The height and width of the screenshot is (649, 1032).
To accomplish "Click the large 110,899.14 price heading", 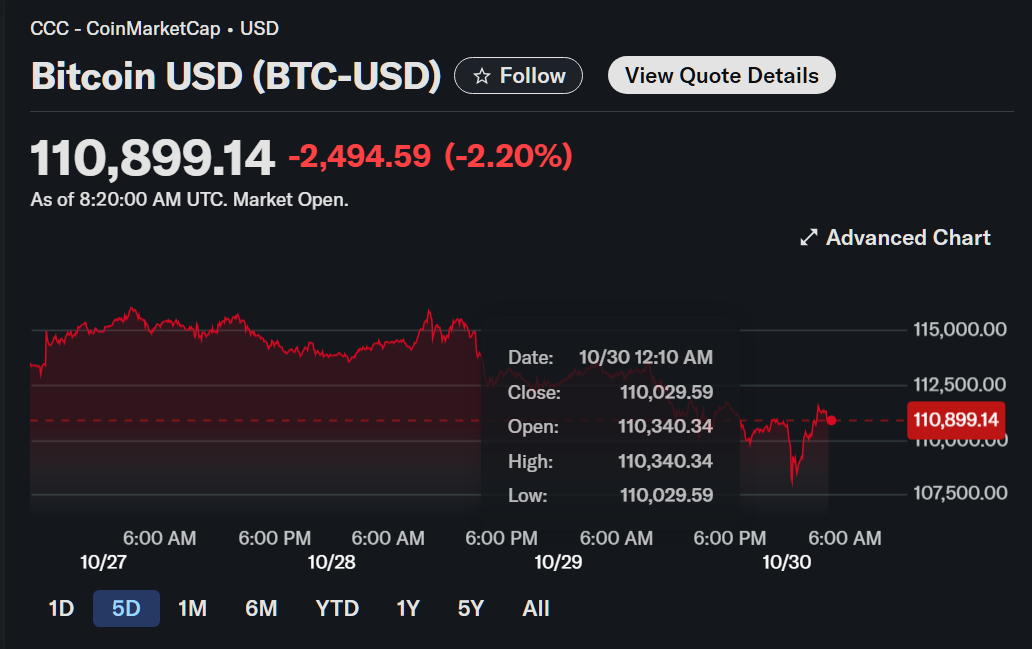I will [152, 158].
